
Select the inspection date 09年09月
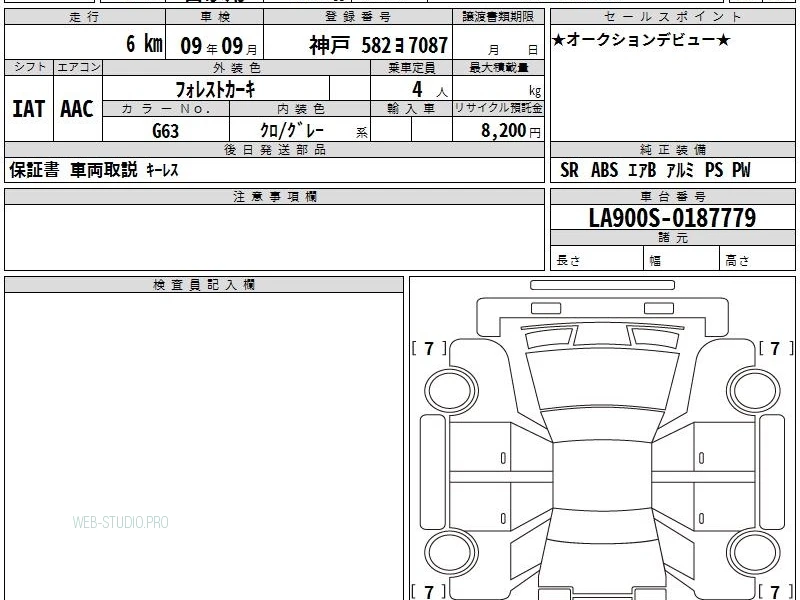tap(219, 46)
